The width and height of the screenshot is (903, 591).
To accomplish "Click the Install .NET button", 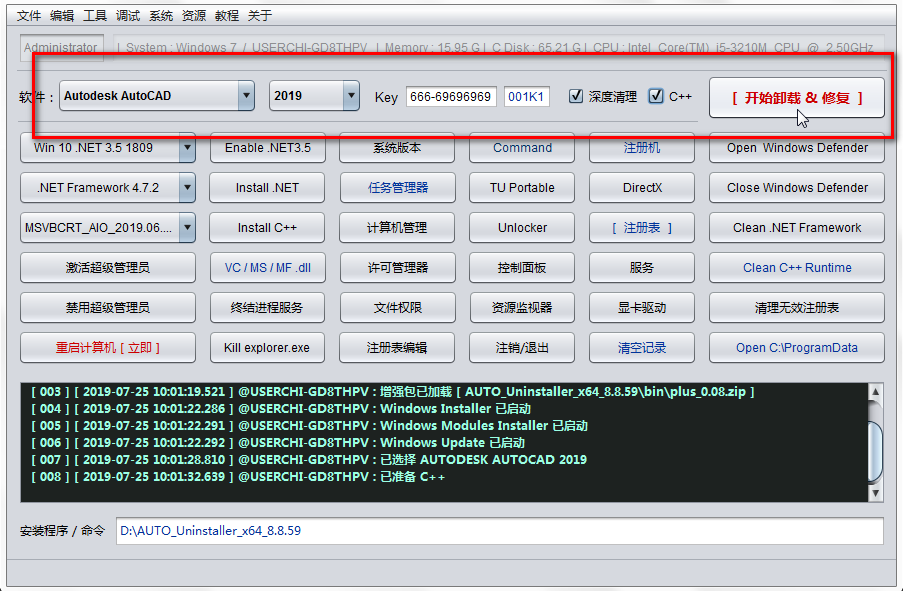I will click(267, 188).
